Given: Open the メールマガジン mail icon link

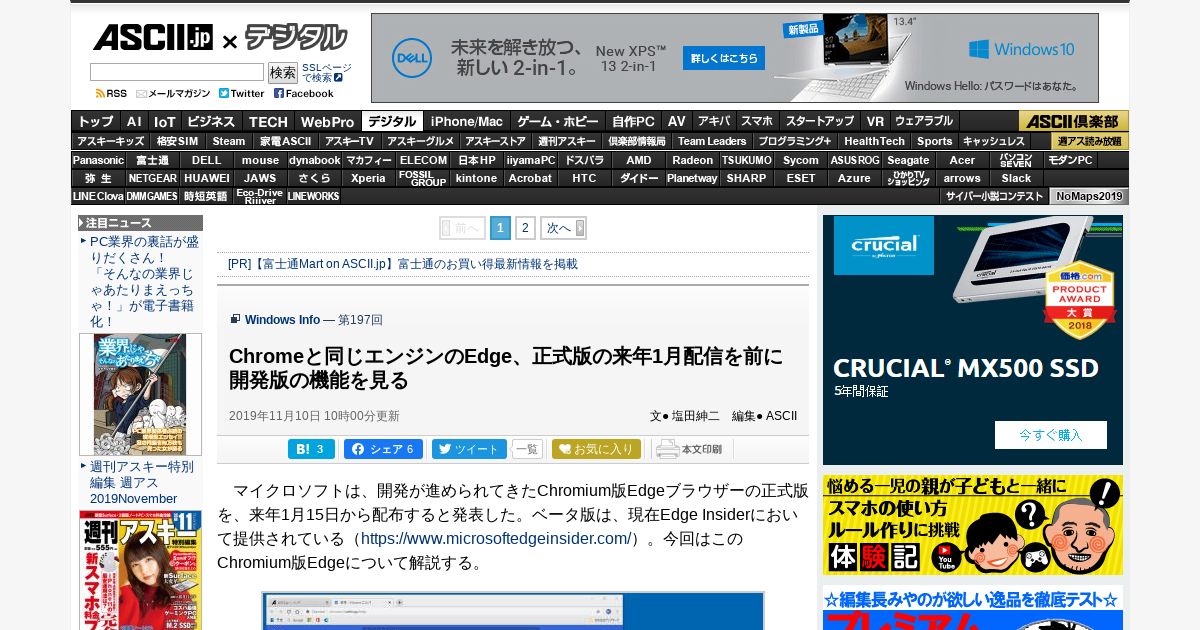Looking at the screenshot, I should (x=173, y=93).
